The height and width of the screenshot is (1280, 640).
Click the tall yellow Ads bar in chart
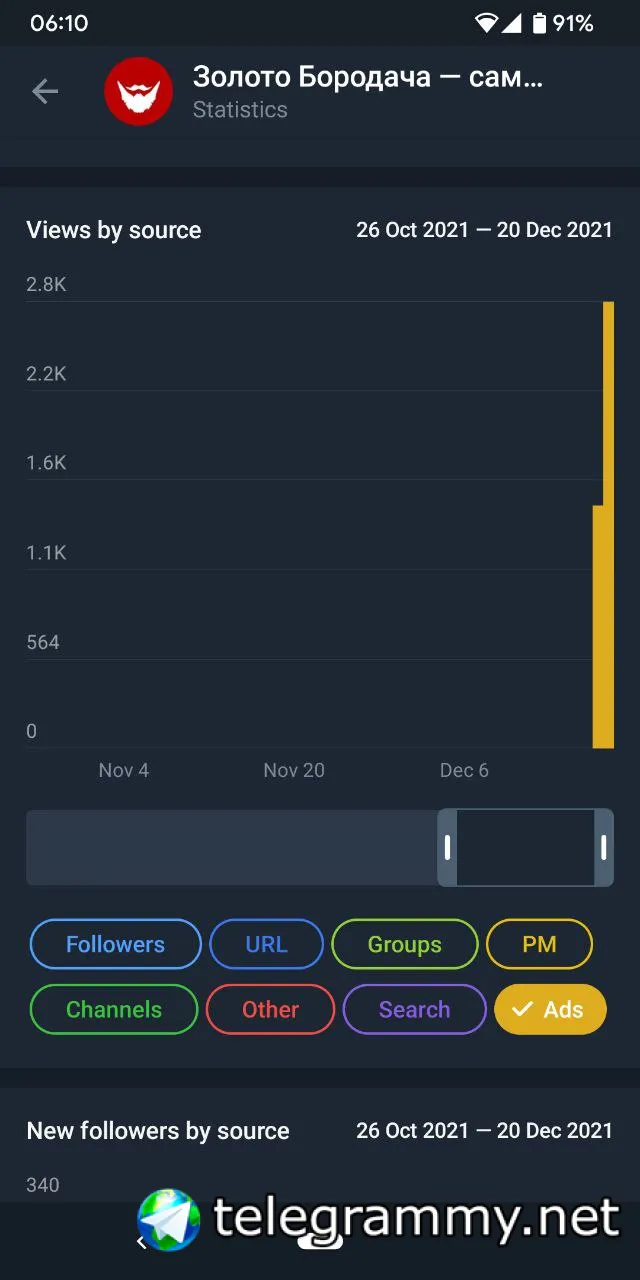pyautogui.click(x=608, y=525)
